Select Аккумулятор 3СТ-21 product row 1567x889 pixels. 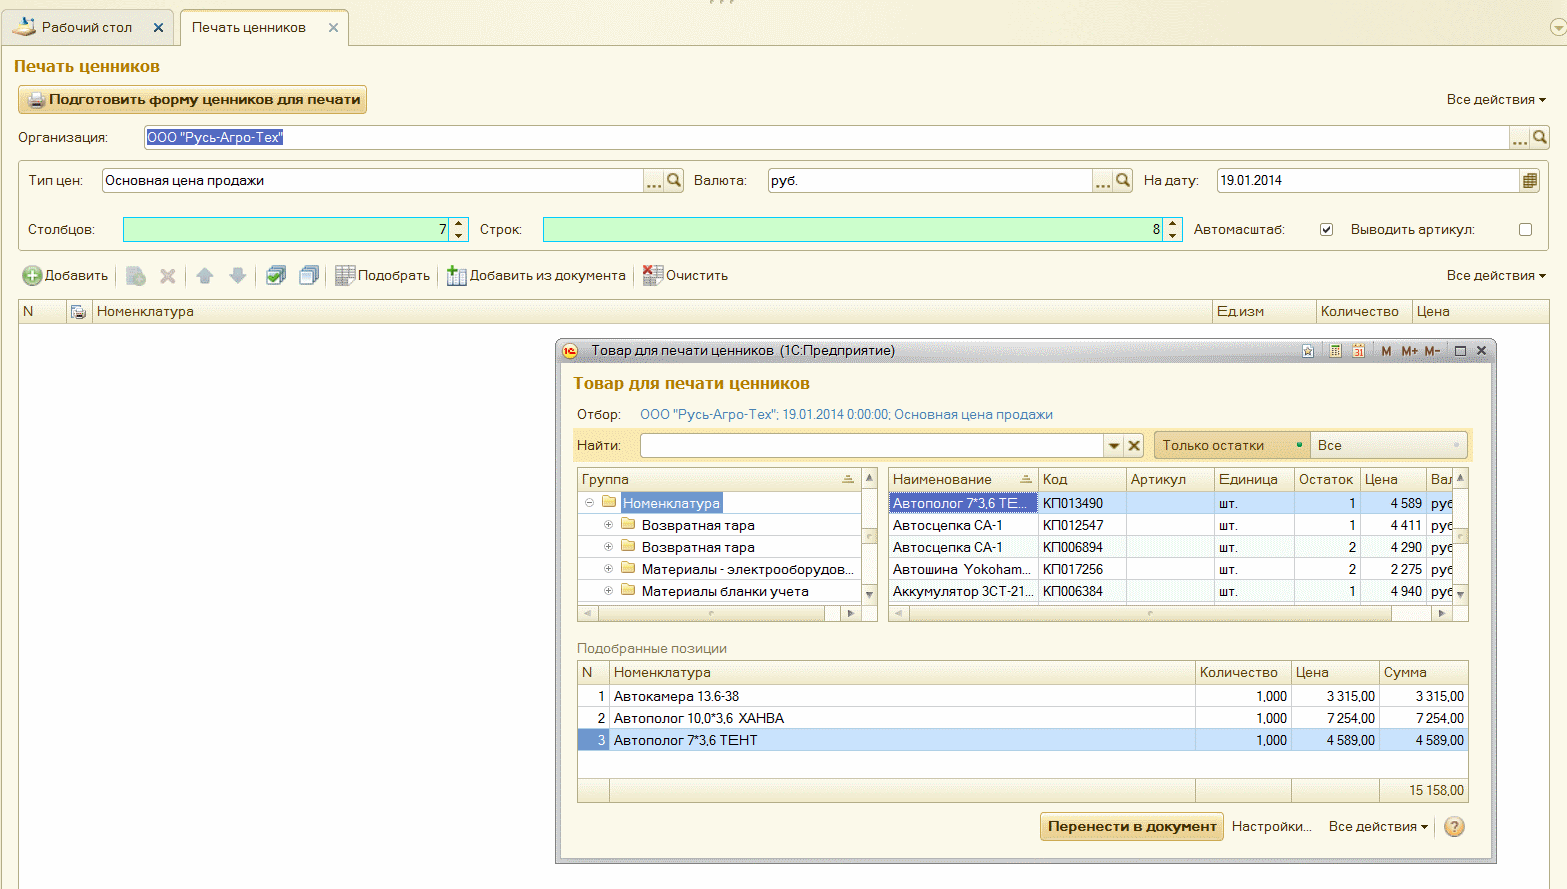click(1170, 592)
